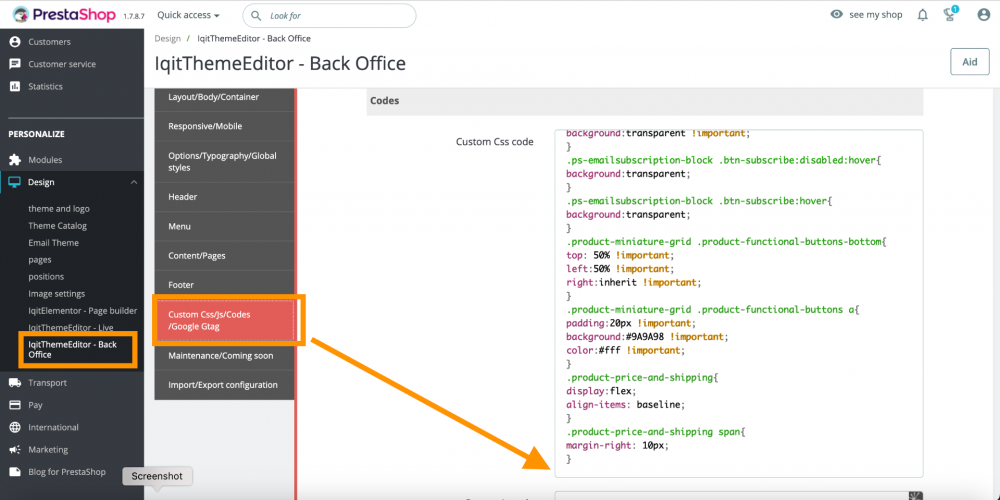
Task: Open the trophy merchant expertise icon
Action: [950, 14]
